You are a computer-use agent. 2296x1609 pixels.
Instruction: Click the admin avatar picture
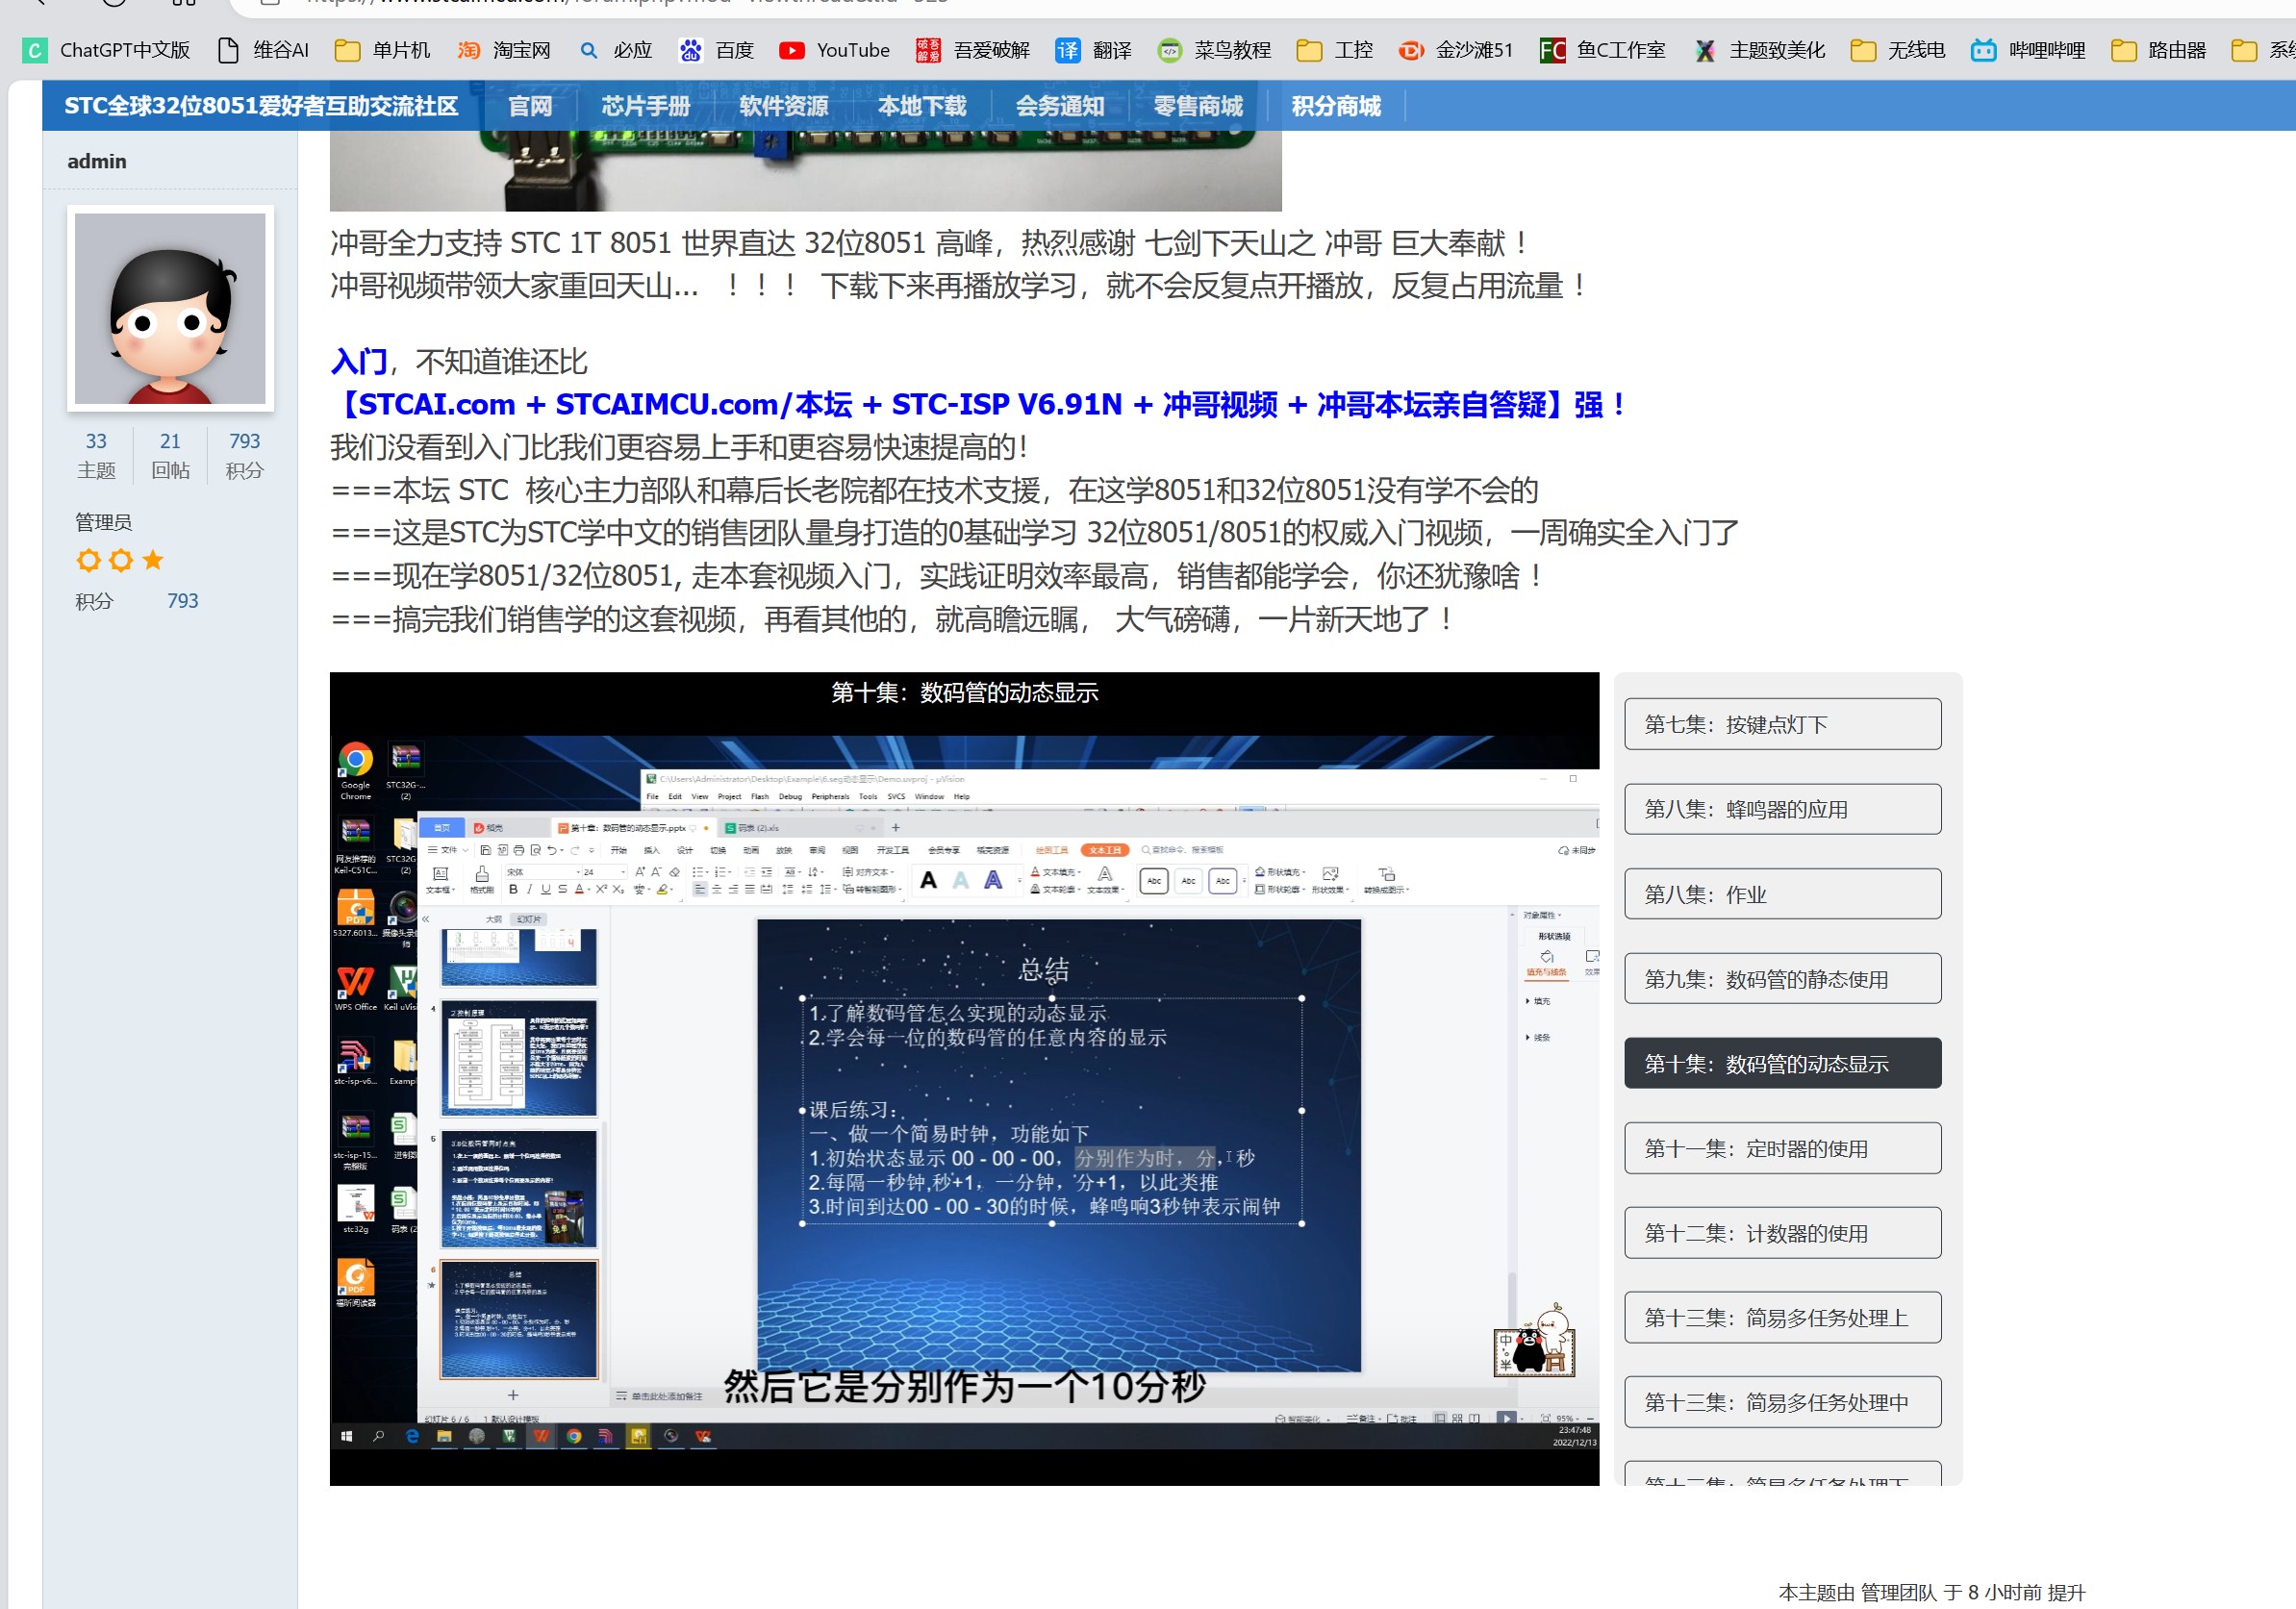[x=170, y=308]
